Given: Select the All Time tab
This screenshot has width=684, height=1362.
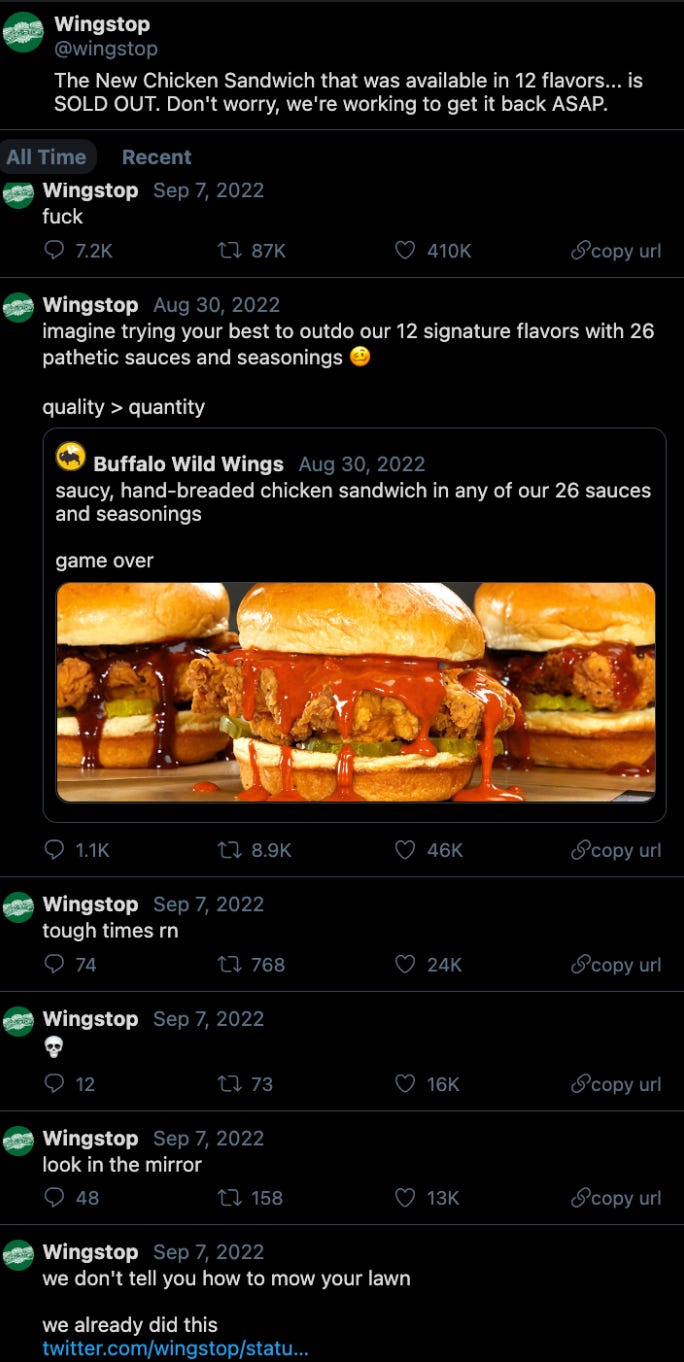Looking at the screenshot, I should pyautogui.click(x=48, y=156).
